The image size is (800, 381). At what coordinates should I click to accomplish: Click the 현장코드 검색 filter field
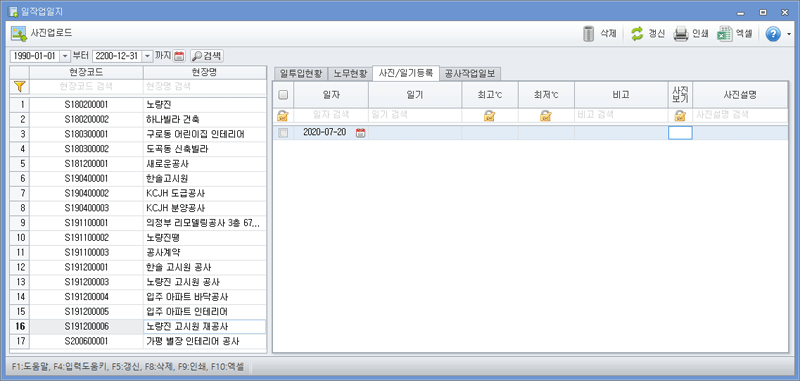coord(86,87)
